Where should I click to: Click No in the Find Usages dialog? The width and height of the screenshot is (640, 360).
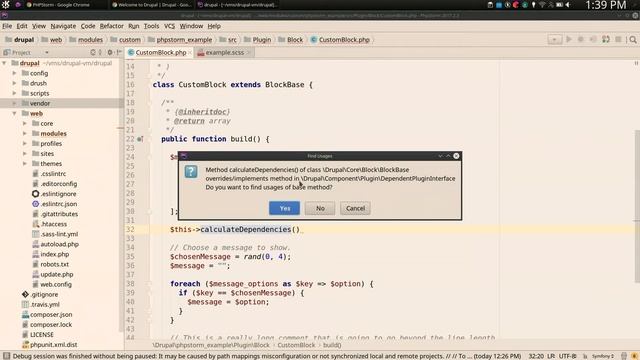[320, 208]
